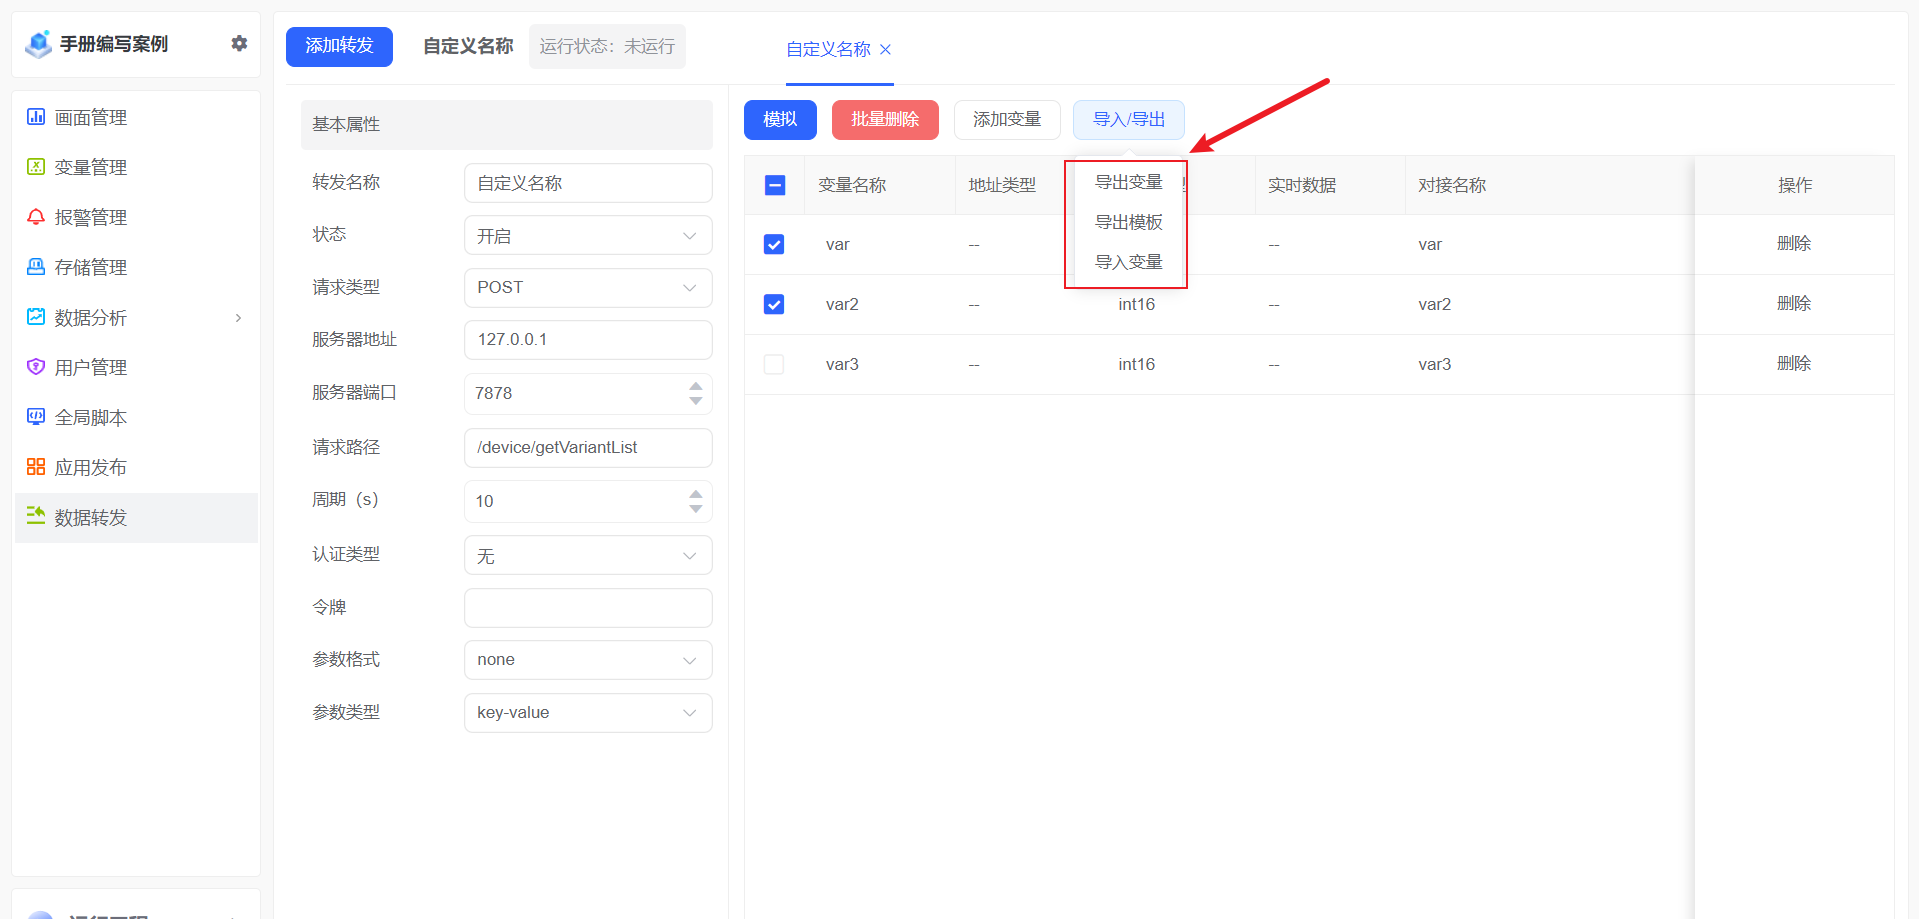Click the 变量管理 sidebar icon
Image resolution: width=1920 pixels, height=919 pixels.
point(36,167)
